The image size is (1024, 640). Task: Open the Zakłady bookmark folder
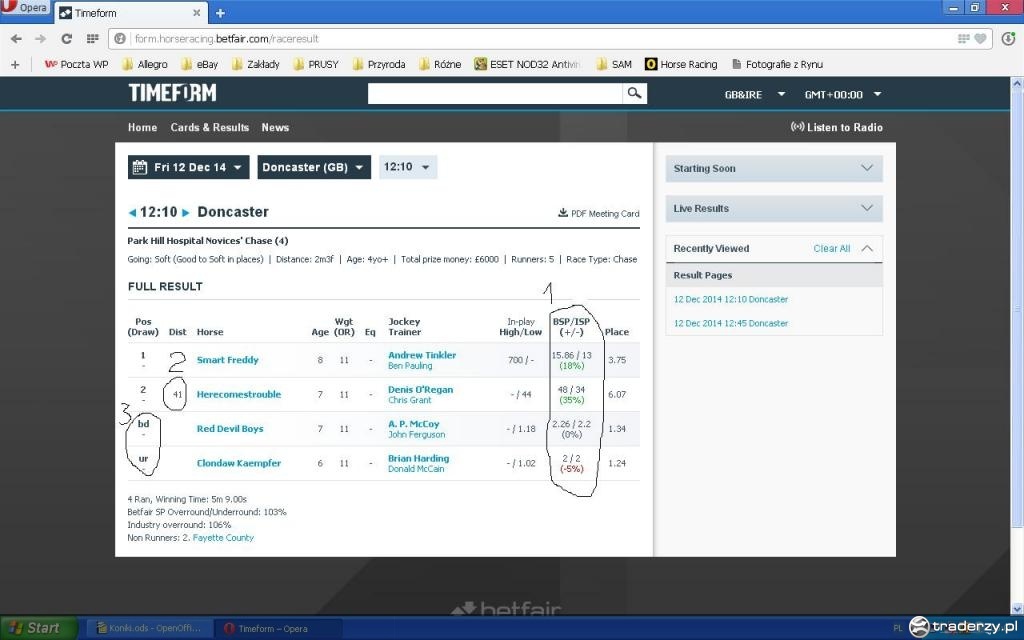point(256,65)
